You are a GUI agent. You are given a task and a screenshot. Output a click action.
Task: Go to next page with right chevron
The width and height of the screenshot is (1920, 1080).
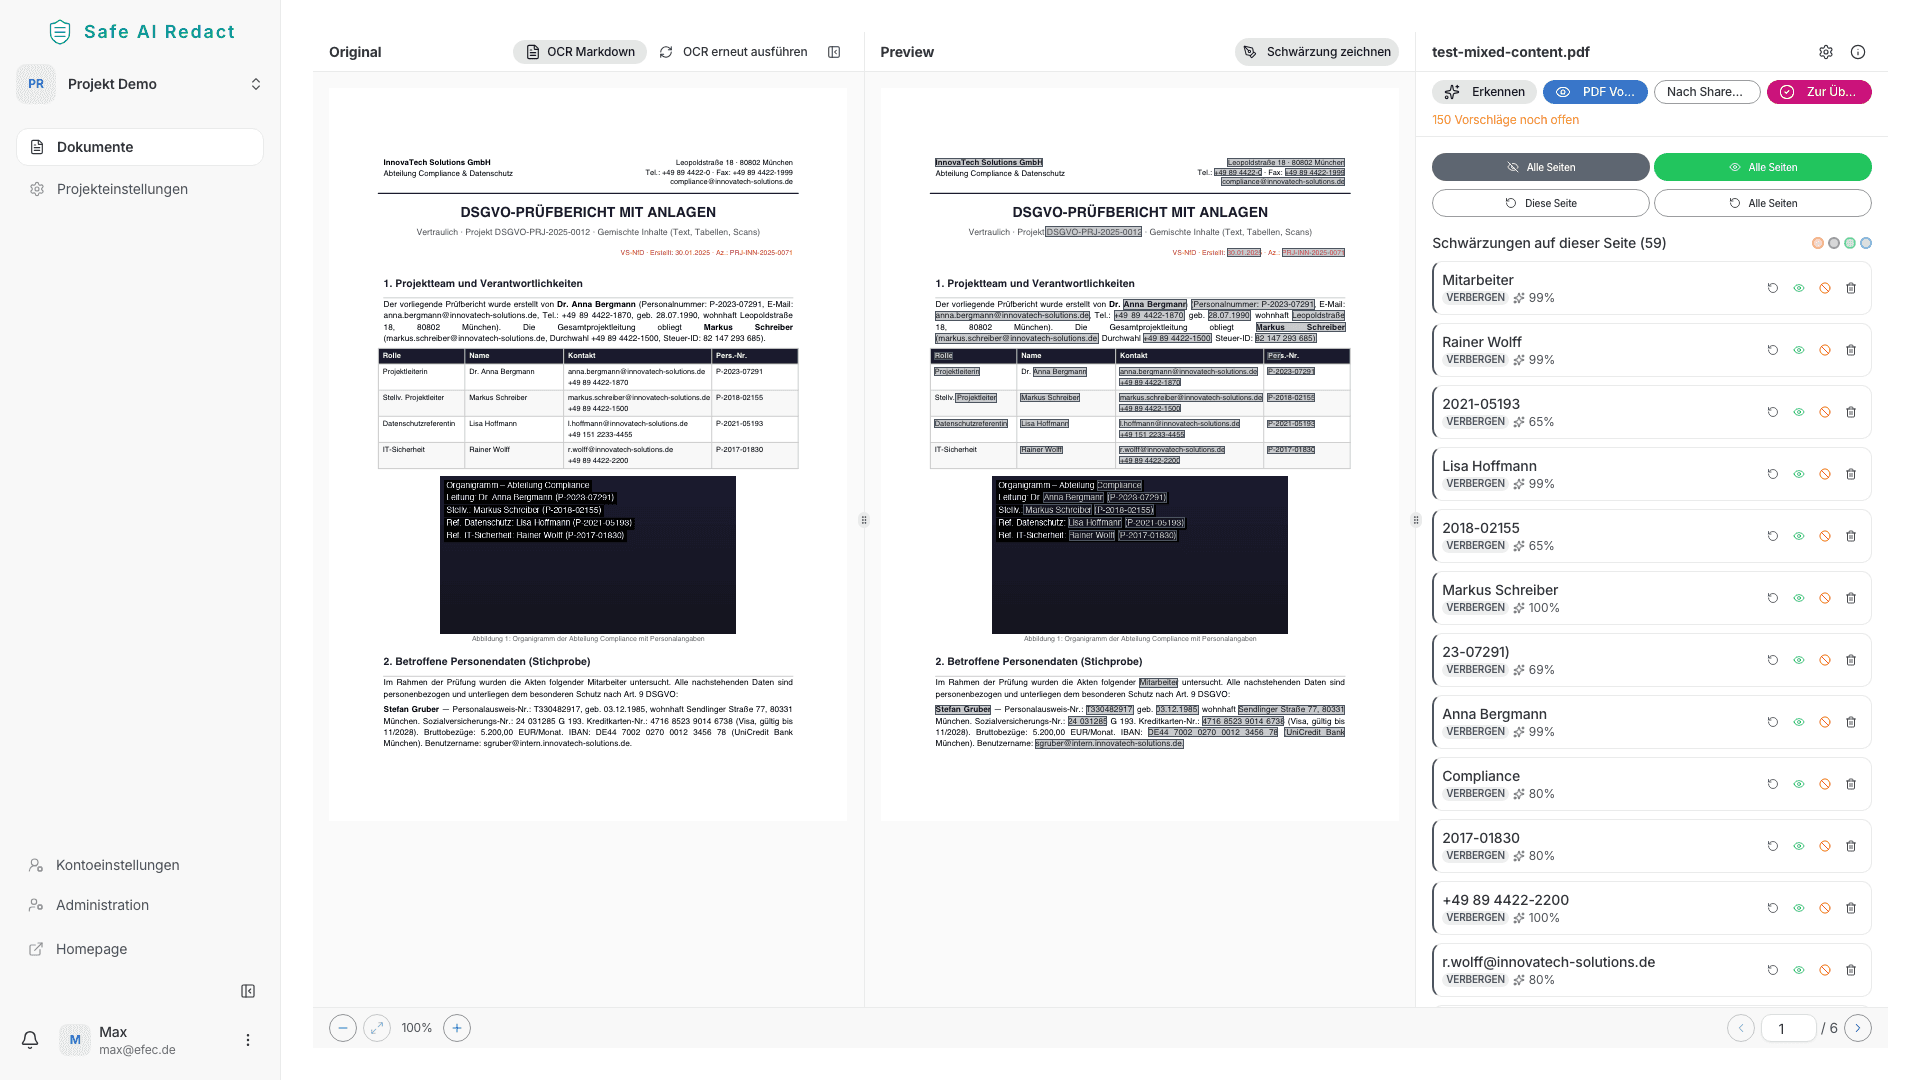[x=1858, y=1028]
